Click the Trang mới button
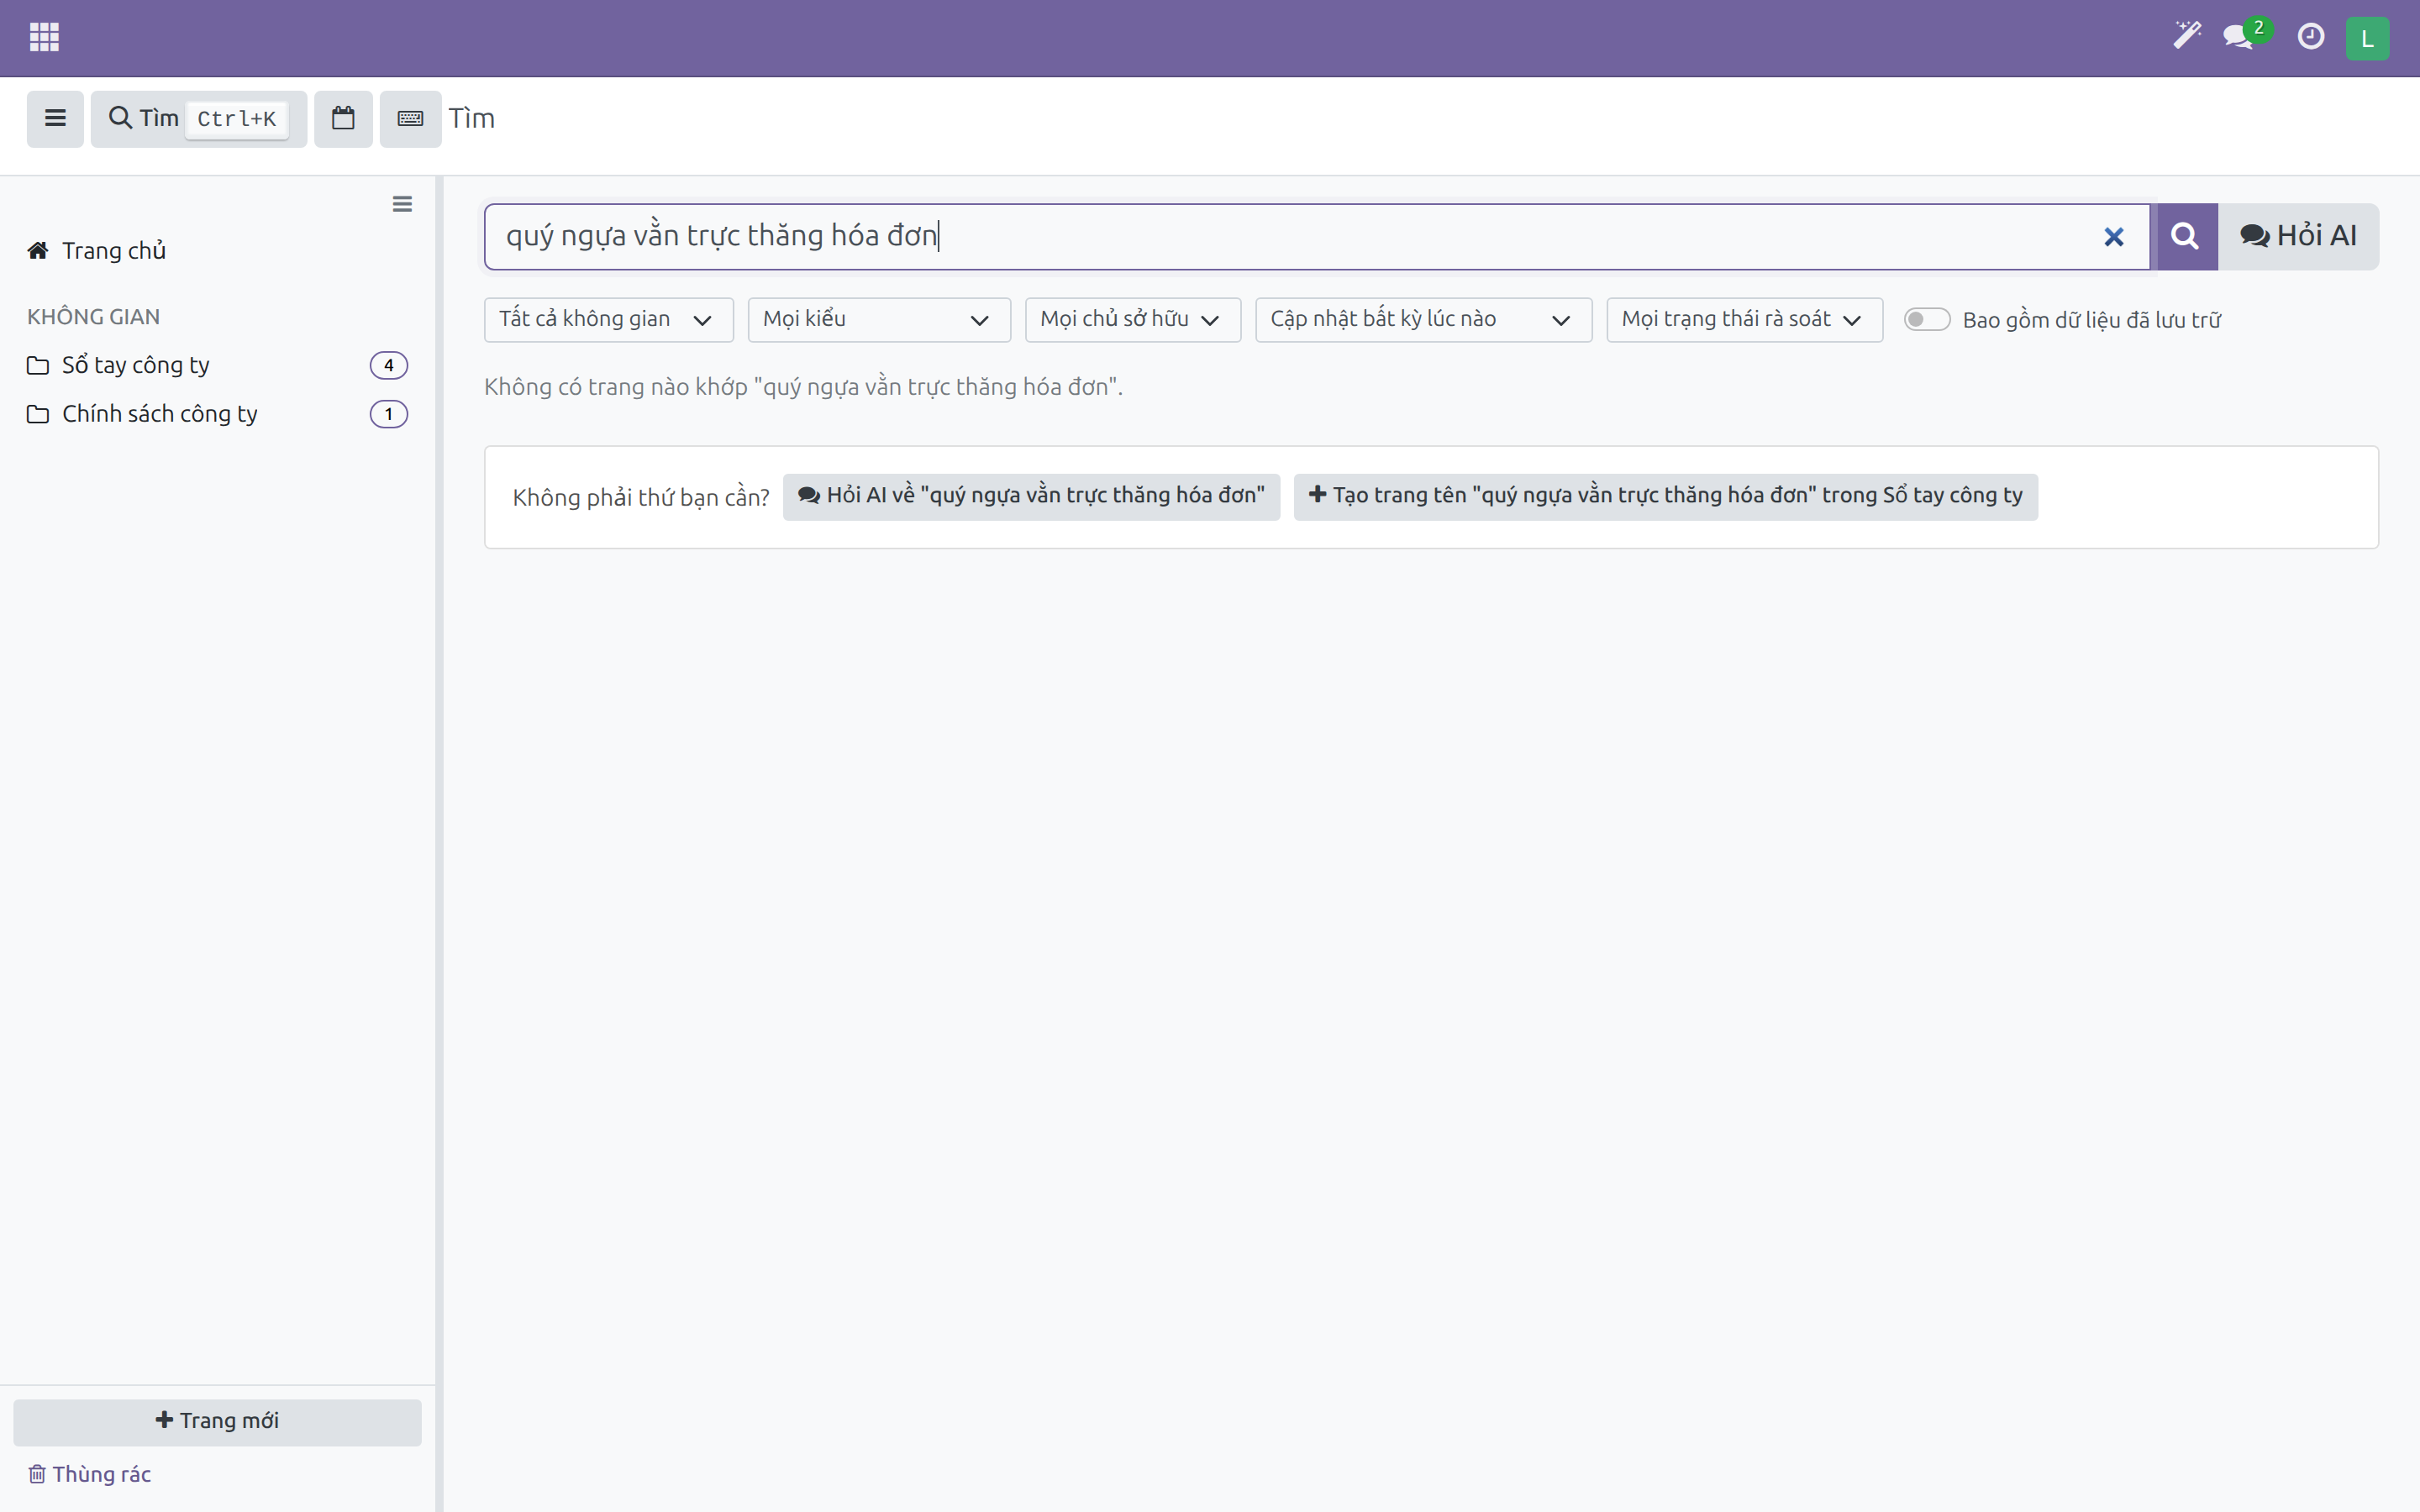 (217, 1421)
